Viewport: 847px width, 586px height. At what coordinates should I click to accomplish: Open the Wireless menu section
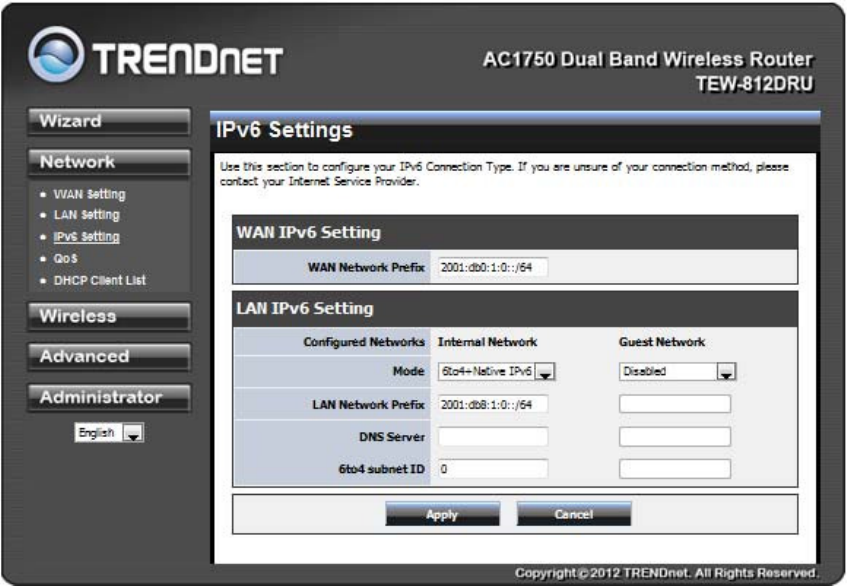(109, 316)
